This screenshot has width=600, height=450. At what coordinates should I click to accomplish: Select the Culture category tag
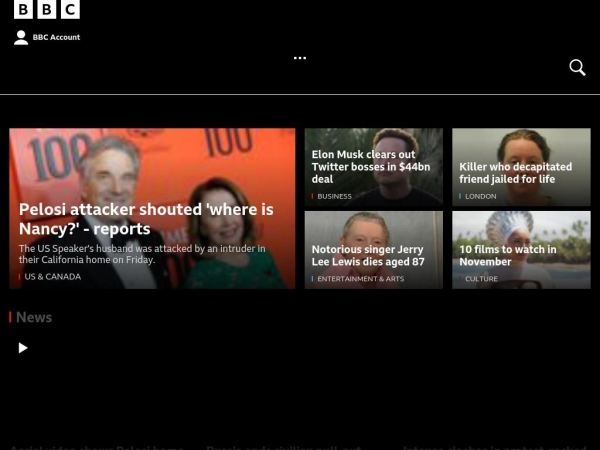coord(481,279)
